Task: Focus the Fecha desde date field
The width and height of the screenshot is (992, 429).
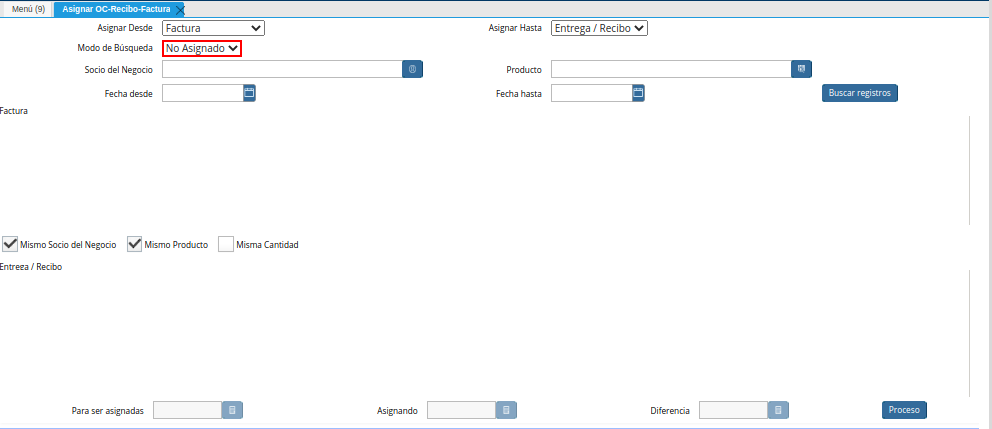Action: click(202, 93)
